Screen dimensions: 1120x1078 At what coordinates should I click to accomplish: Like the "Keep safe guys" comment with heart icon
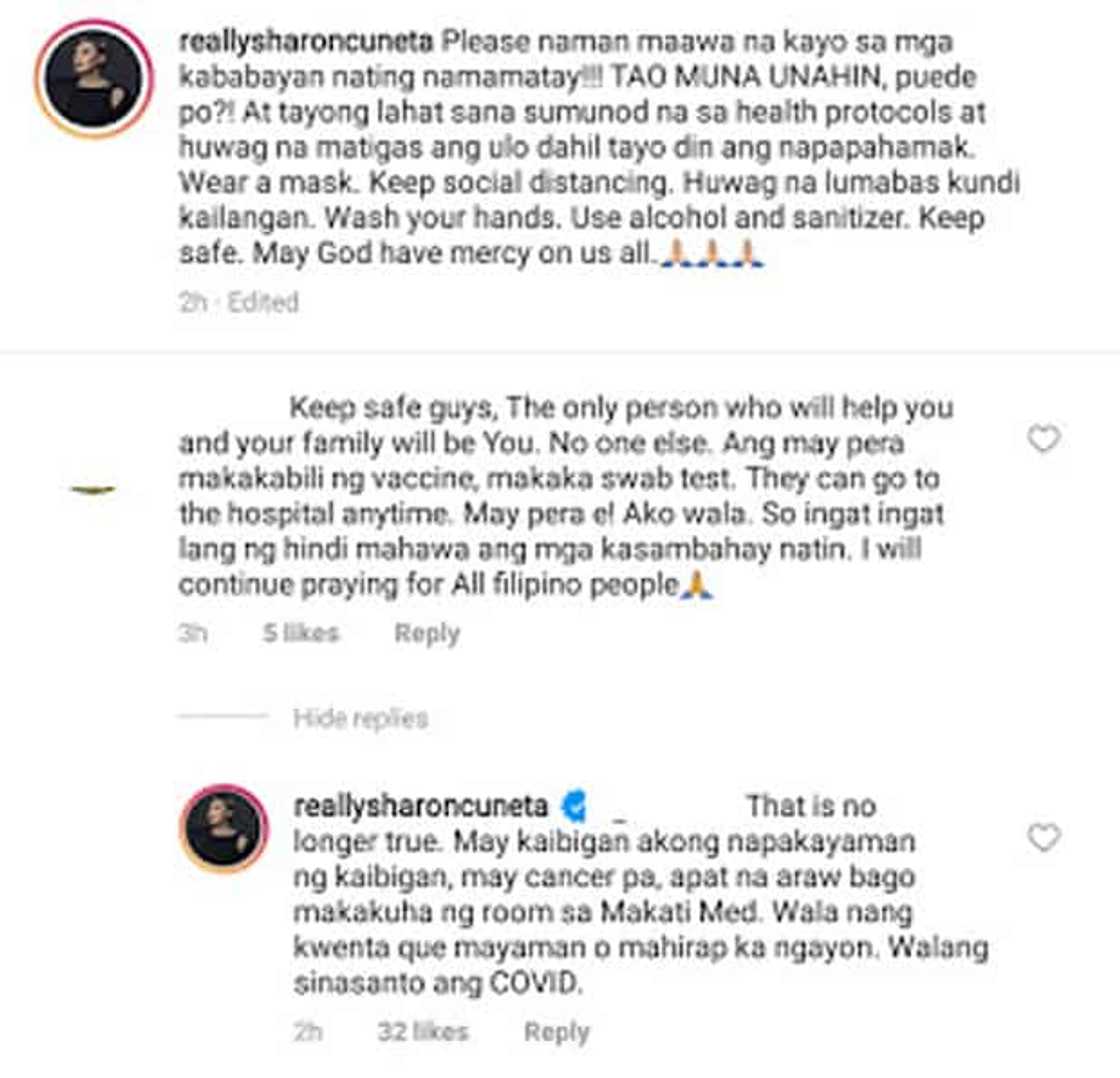(x=1044, y=439)
